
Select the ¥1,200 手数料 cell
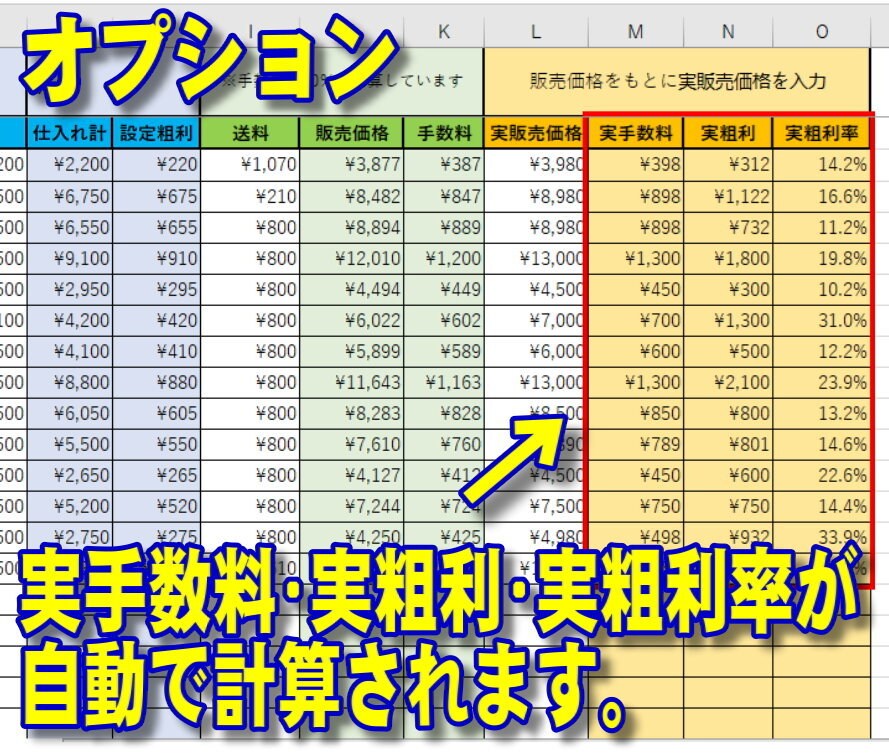click(x=444, y=259)
